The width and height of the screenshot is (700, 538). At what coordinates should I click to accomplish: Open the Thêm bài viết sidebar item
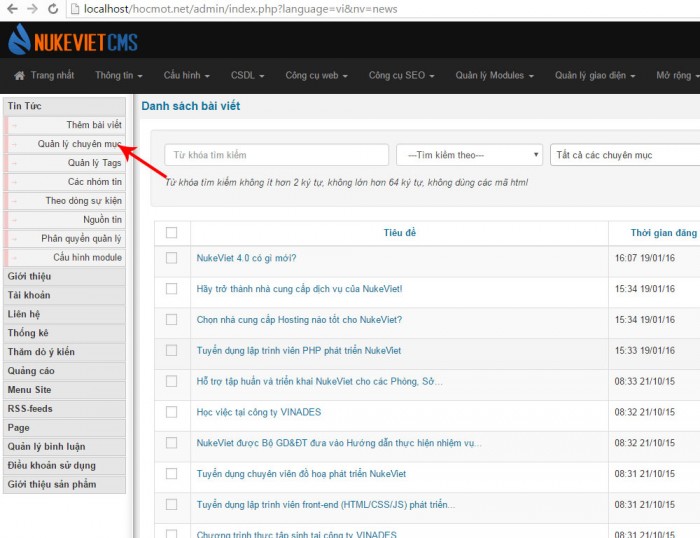(x=65, y=125)
